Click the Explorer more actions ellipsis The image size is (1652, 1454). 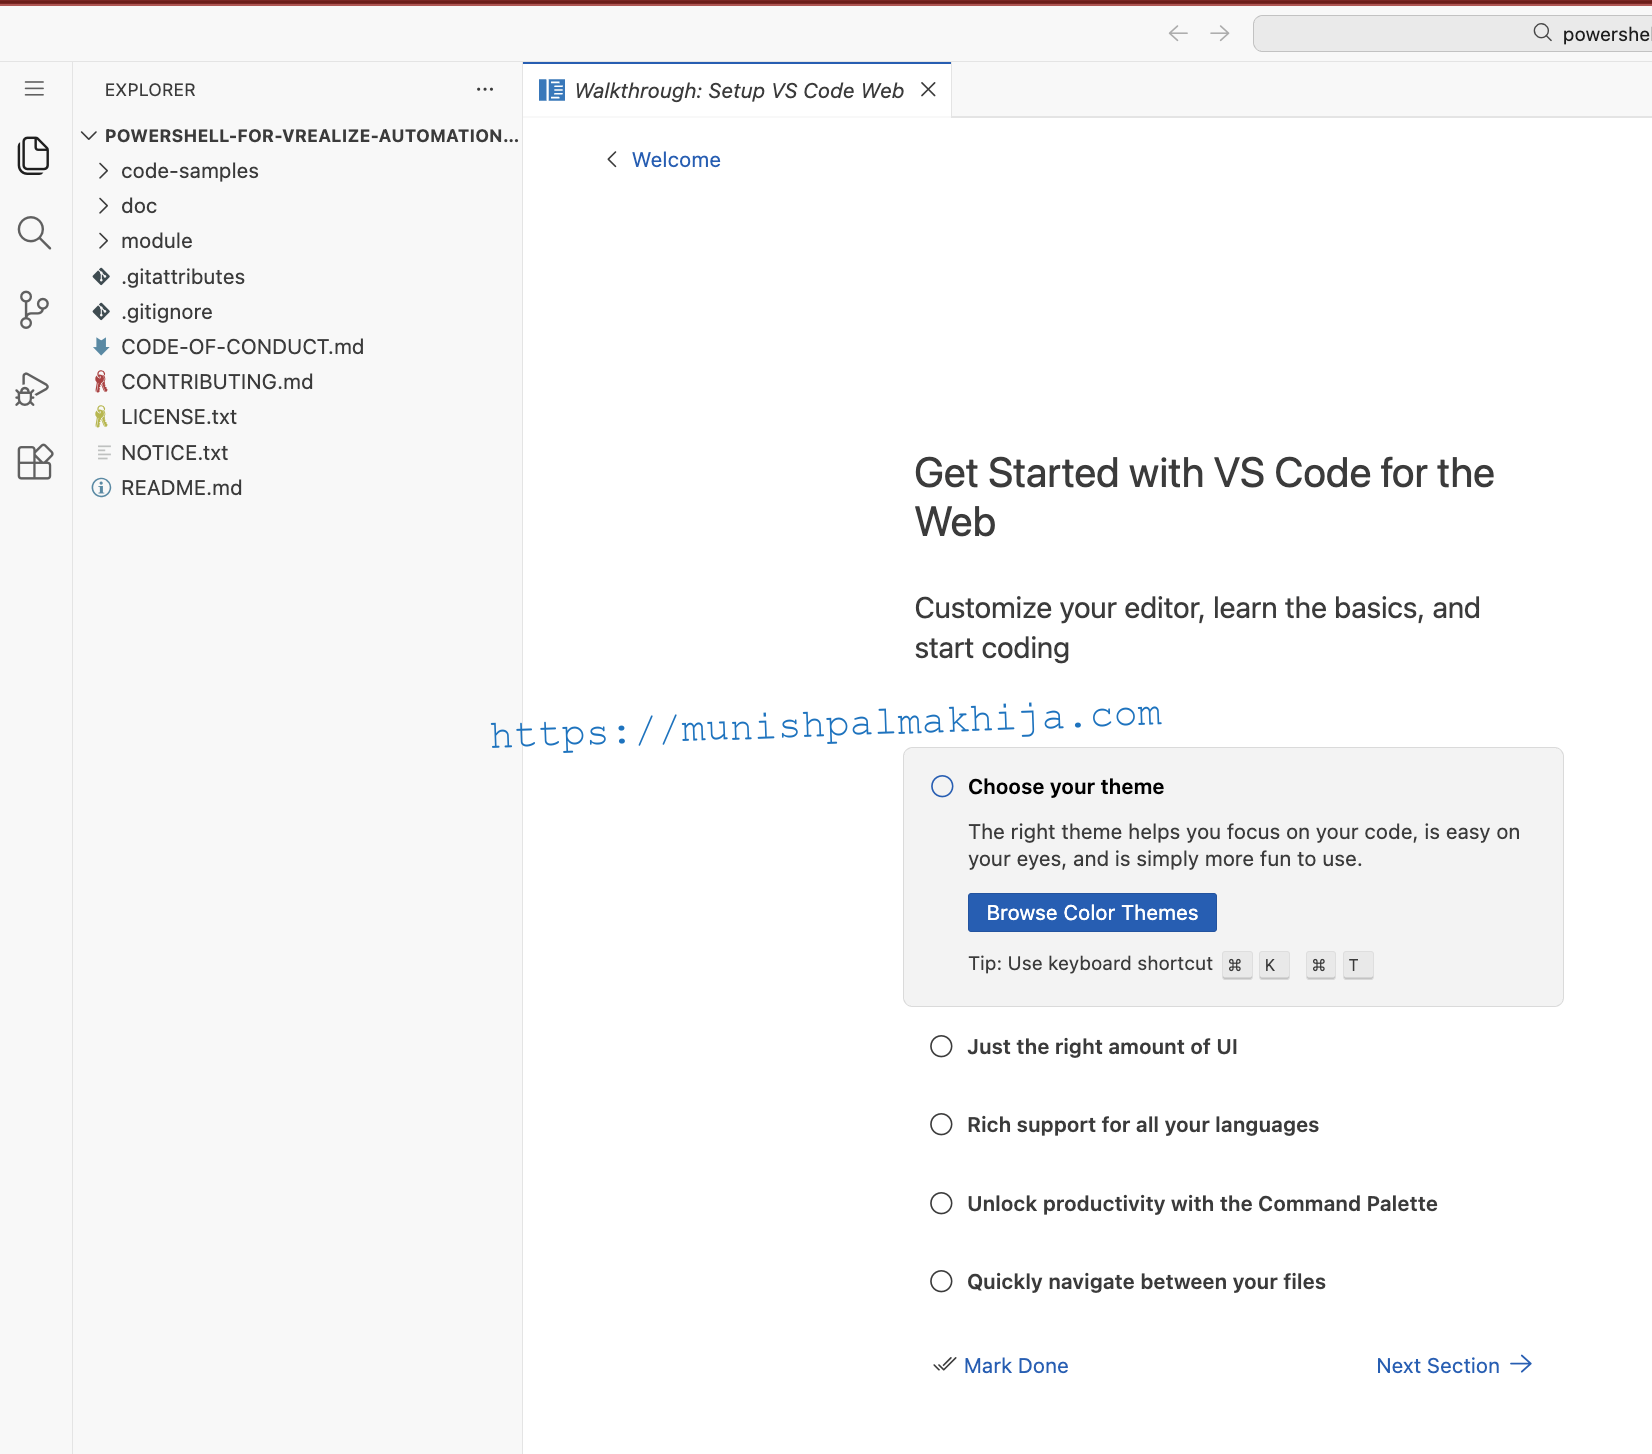[485, 89]
